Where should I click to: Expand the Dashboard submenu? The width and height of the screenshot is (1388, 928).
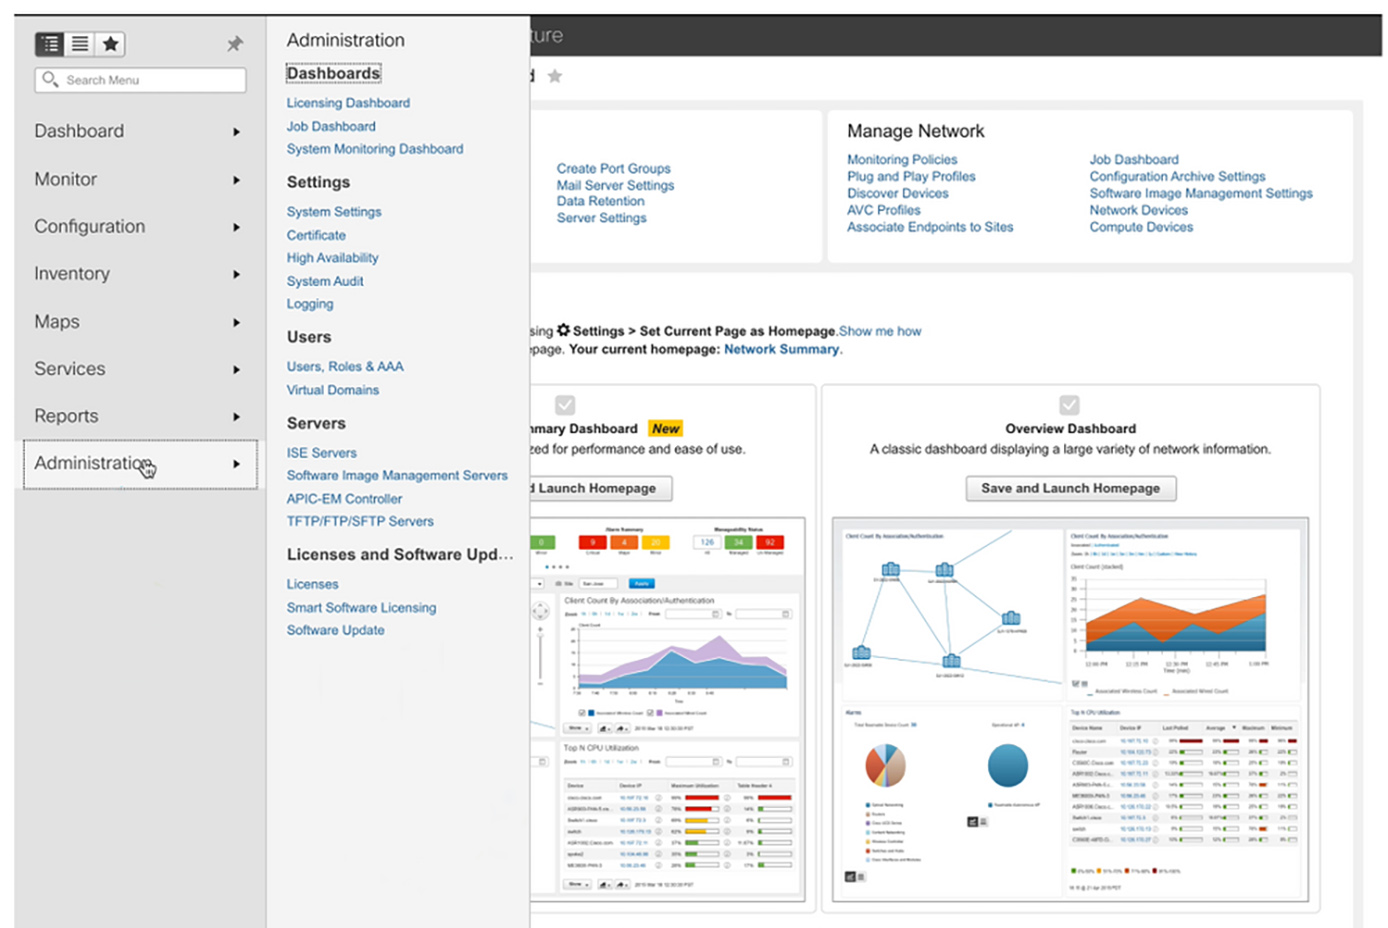pyautogui.click(x=237, y=131)
